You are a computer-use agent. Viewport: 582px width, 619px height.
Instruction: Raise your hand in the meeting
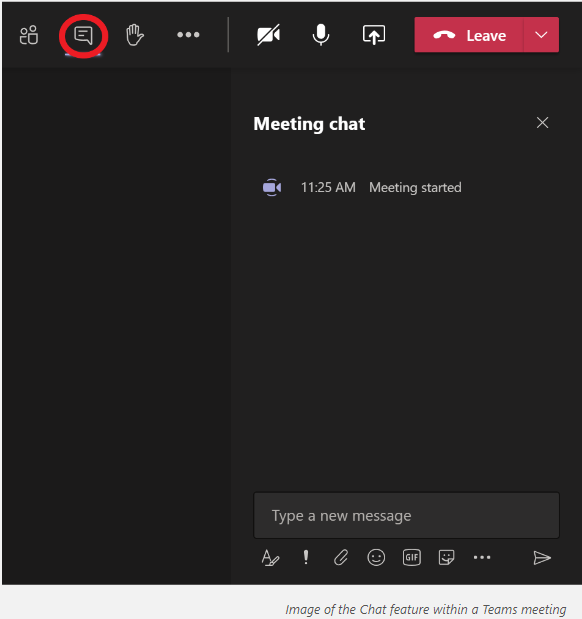(x=135, y=35)
